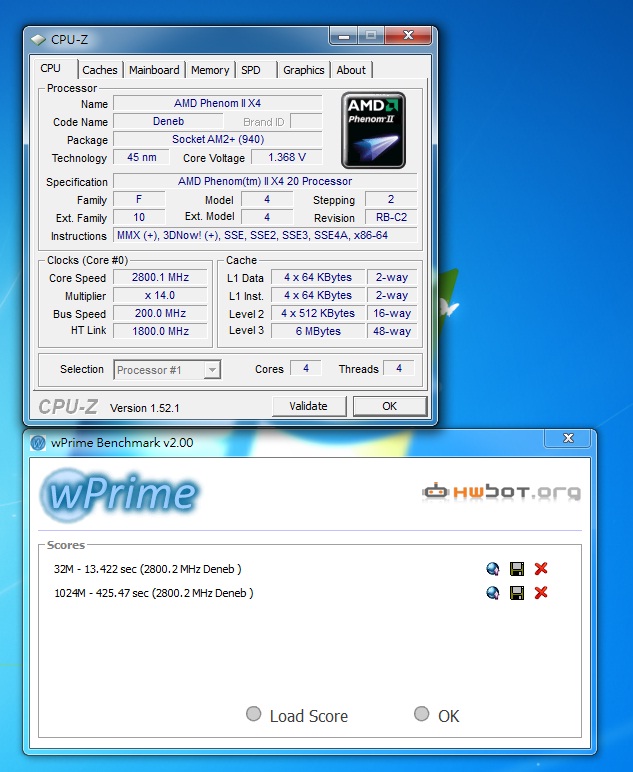Viewport: 633px width, 772px height.
Task: Select the Load Score radio button
Action: pos(253,714)
